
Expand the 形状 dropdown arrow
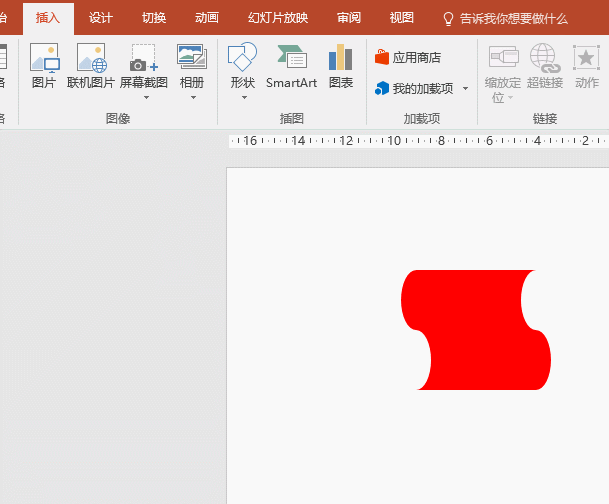(x=243, y=98)
